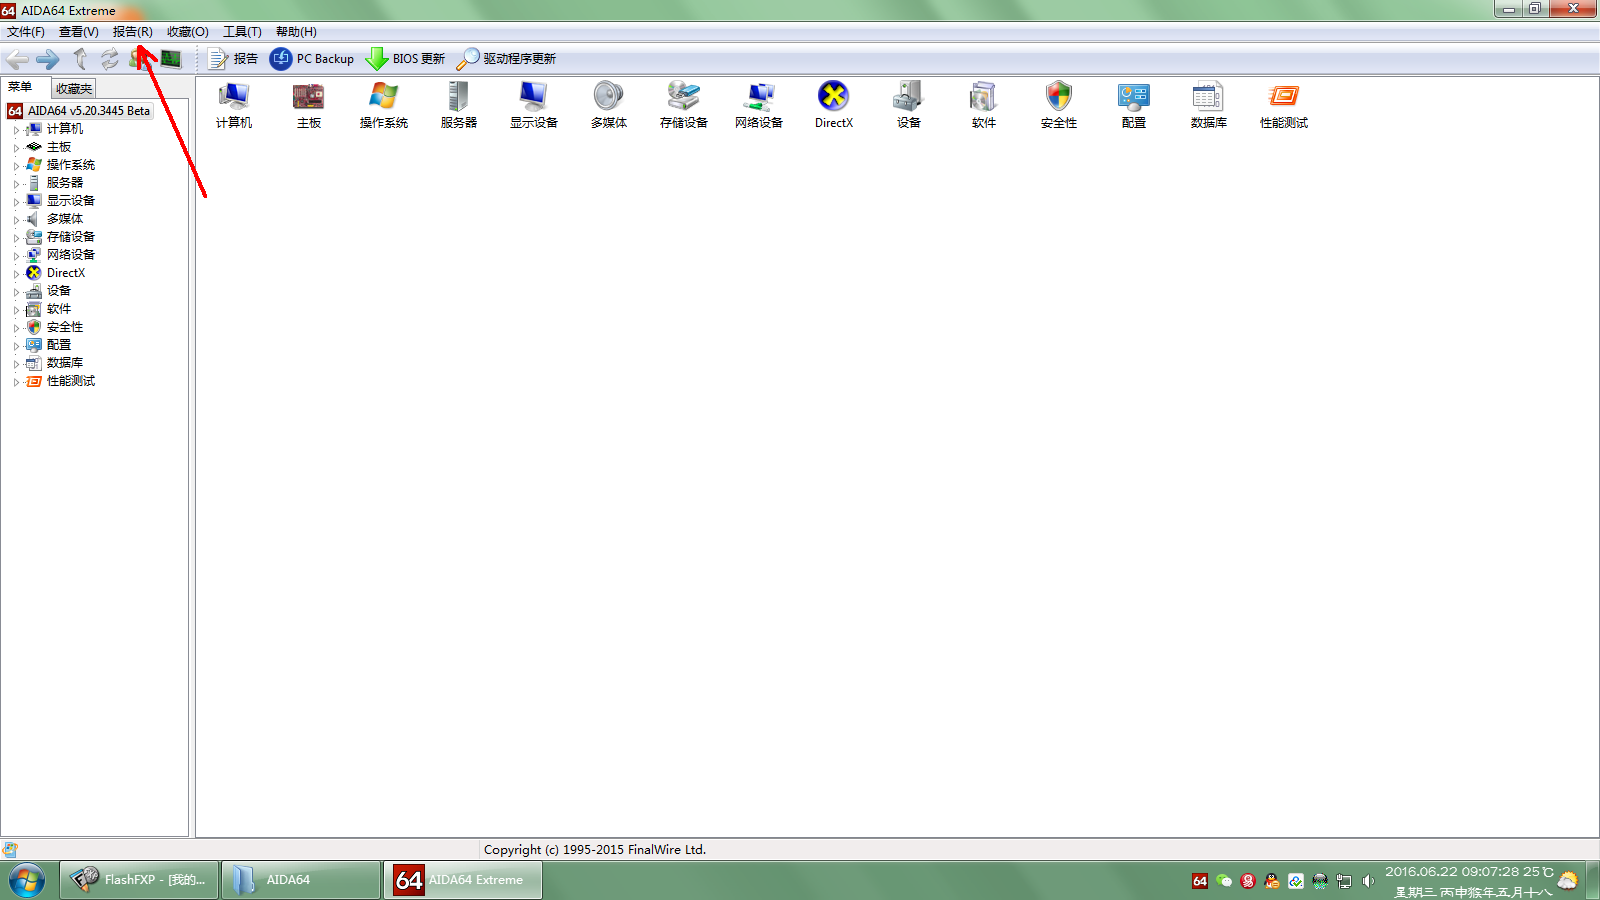
Task: Expand the 显示设备 tree node
Action: [x=16, y=202]
